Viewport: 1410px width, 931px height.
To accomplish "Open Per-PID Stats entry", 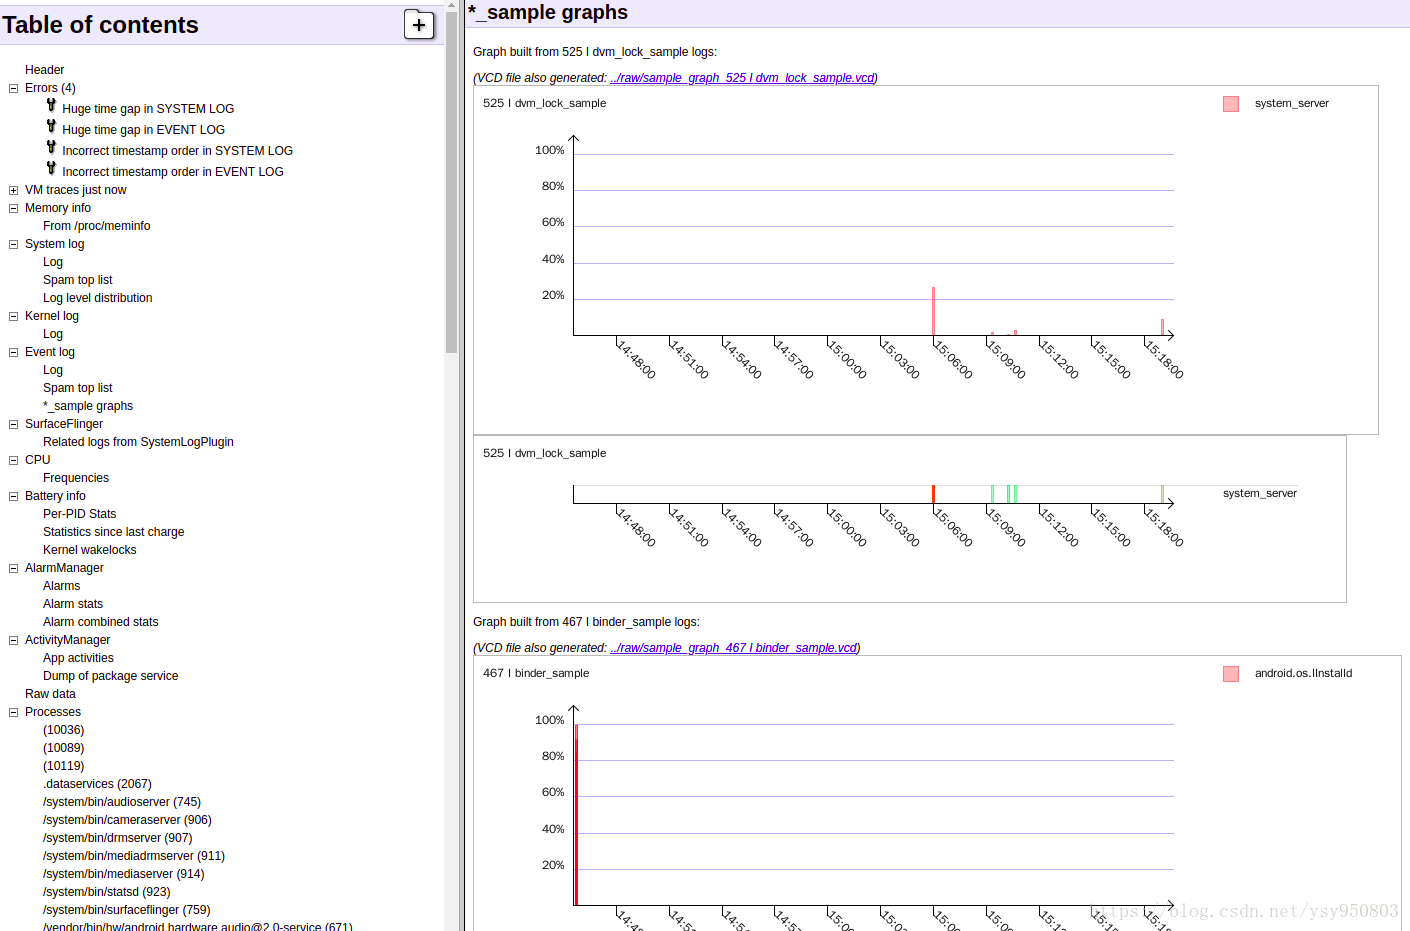I will 80,514.
